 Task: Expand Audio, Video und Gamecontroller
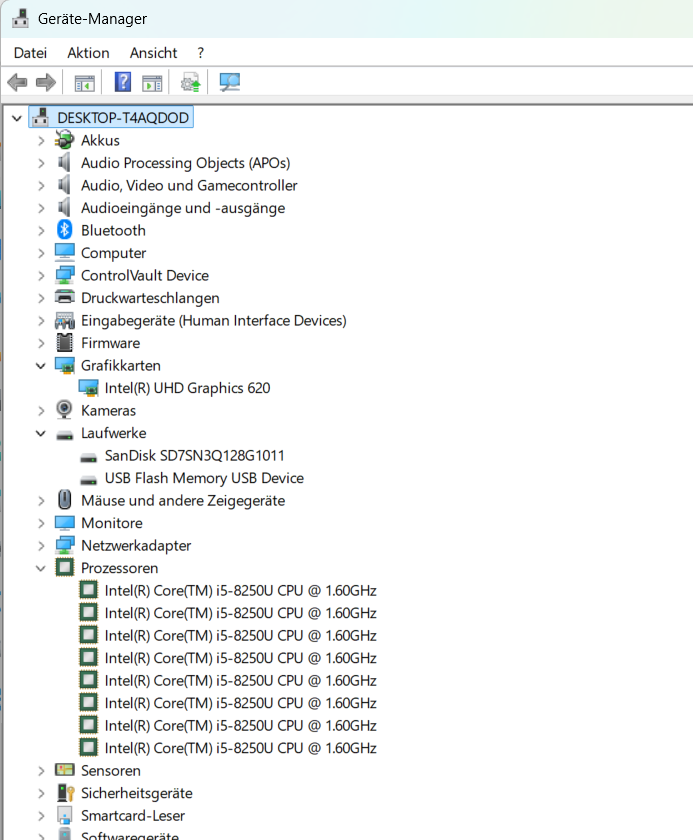coord(41,186)
